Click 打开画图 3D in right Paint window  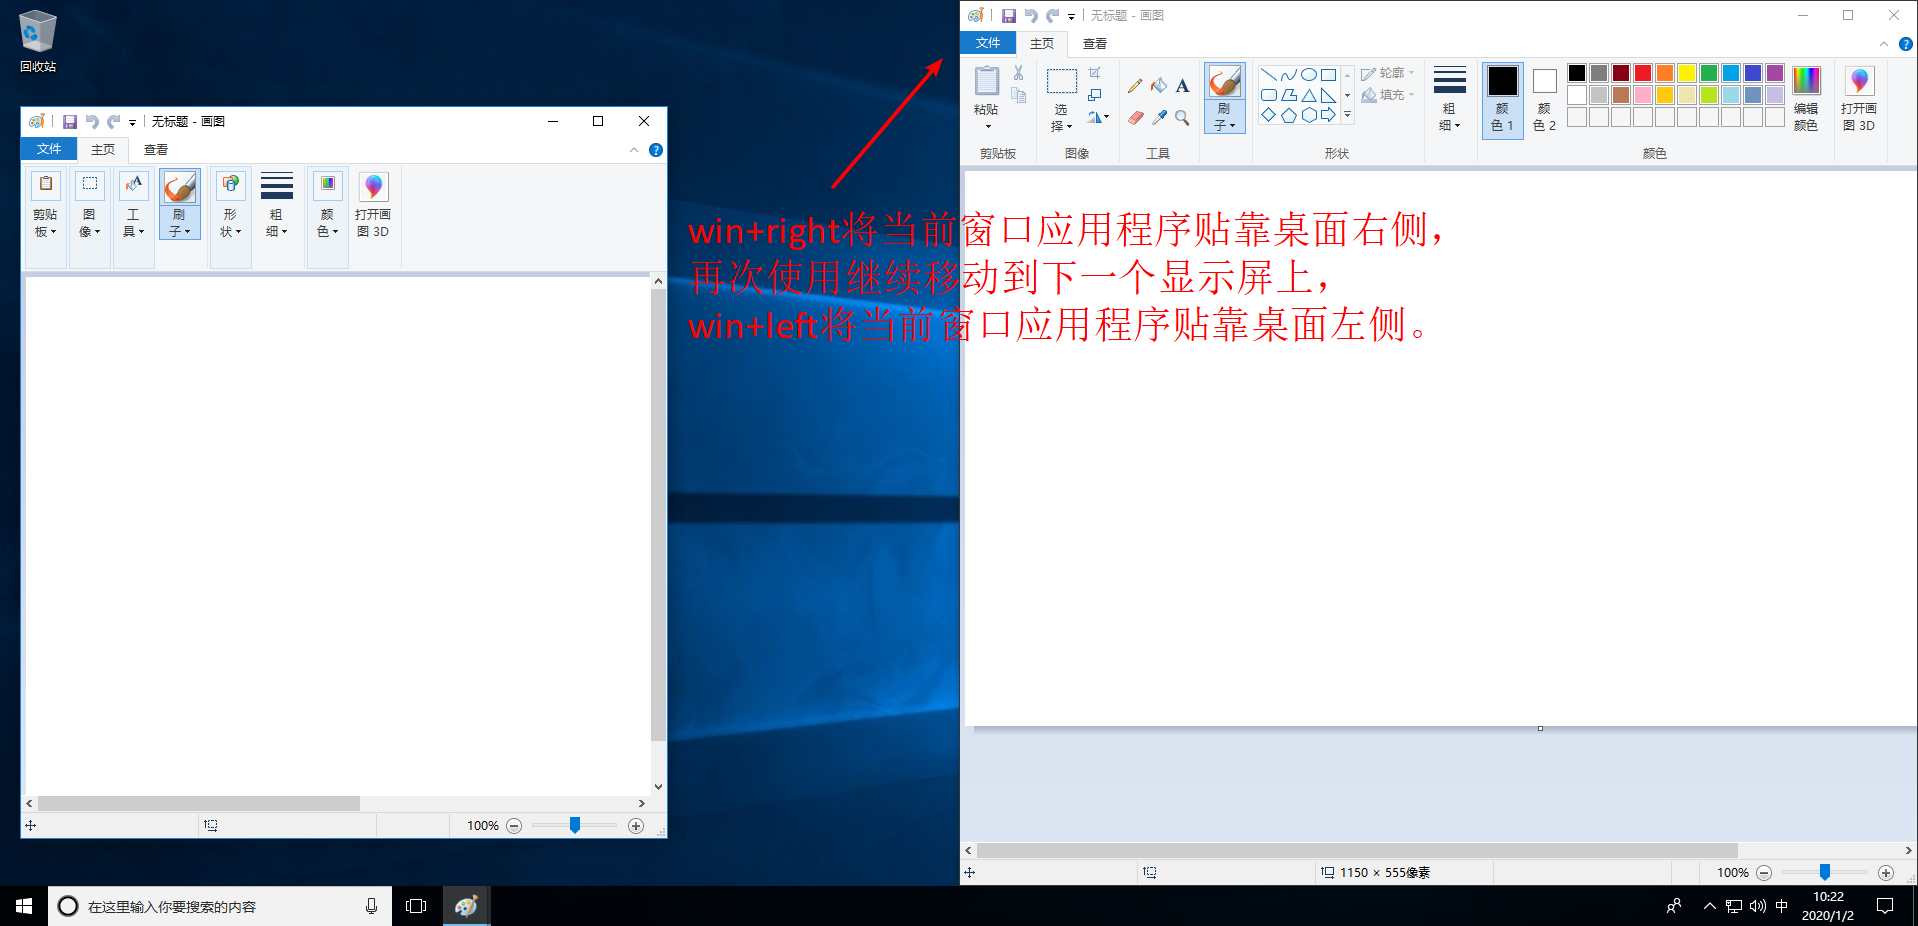pyautogui.click(x=1859, y=98)
